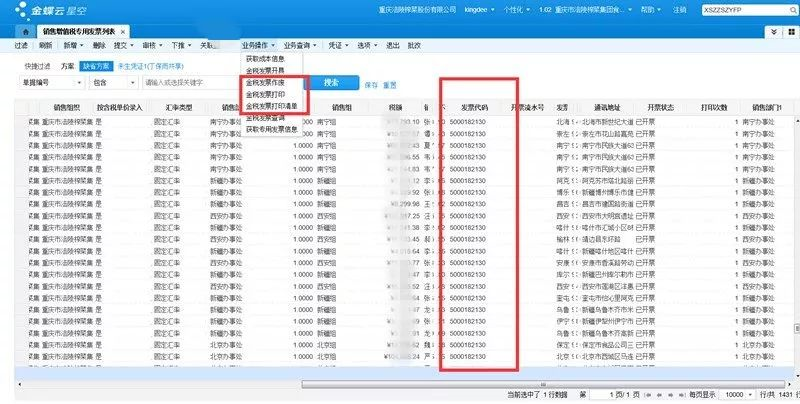The width and height of the screenshot is (800, 404).
Task: Go to the last page pager icon
Action: [x=680, y=395]
